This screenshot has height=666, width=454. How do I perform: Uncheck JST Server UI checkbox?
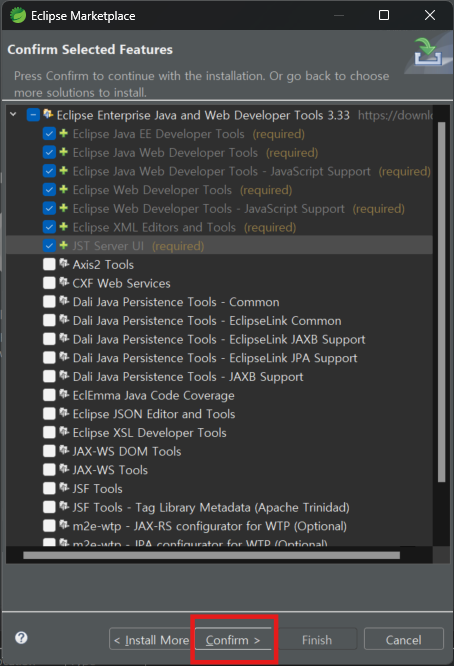click(49, 246)
